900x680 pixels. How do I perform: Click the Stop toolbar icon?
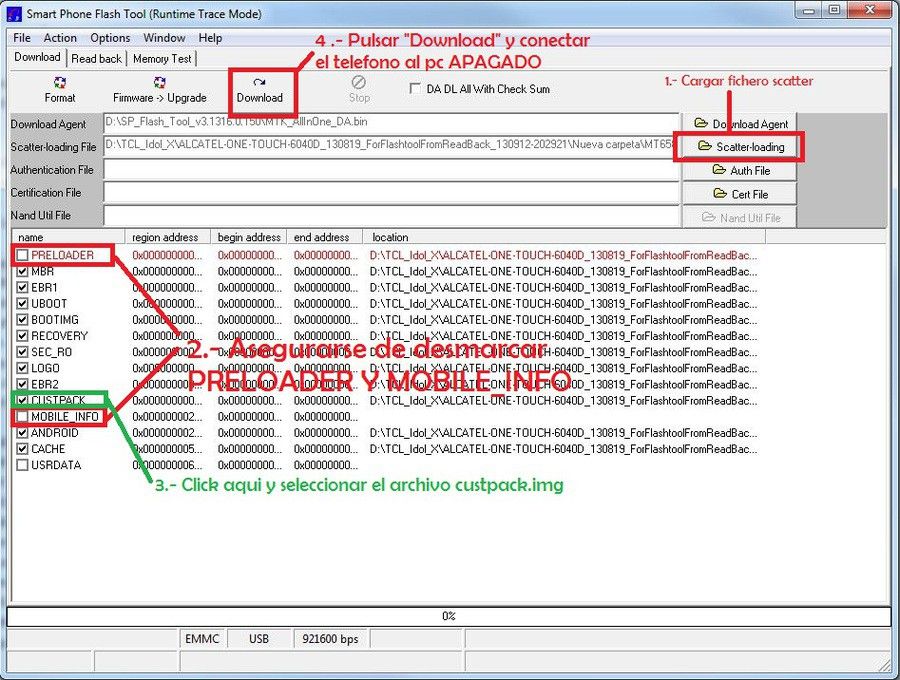[x=359, y=82]
